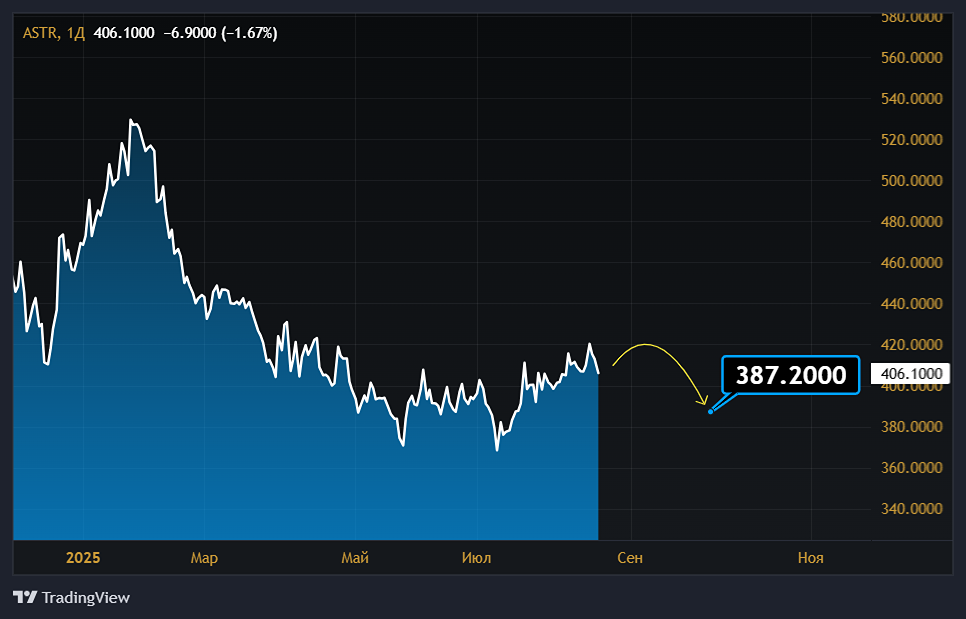Click the Сен label on time axis
This screenshot has height=619, width=966.
(x=630, y=558)
